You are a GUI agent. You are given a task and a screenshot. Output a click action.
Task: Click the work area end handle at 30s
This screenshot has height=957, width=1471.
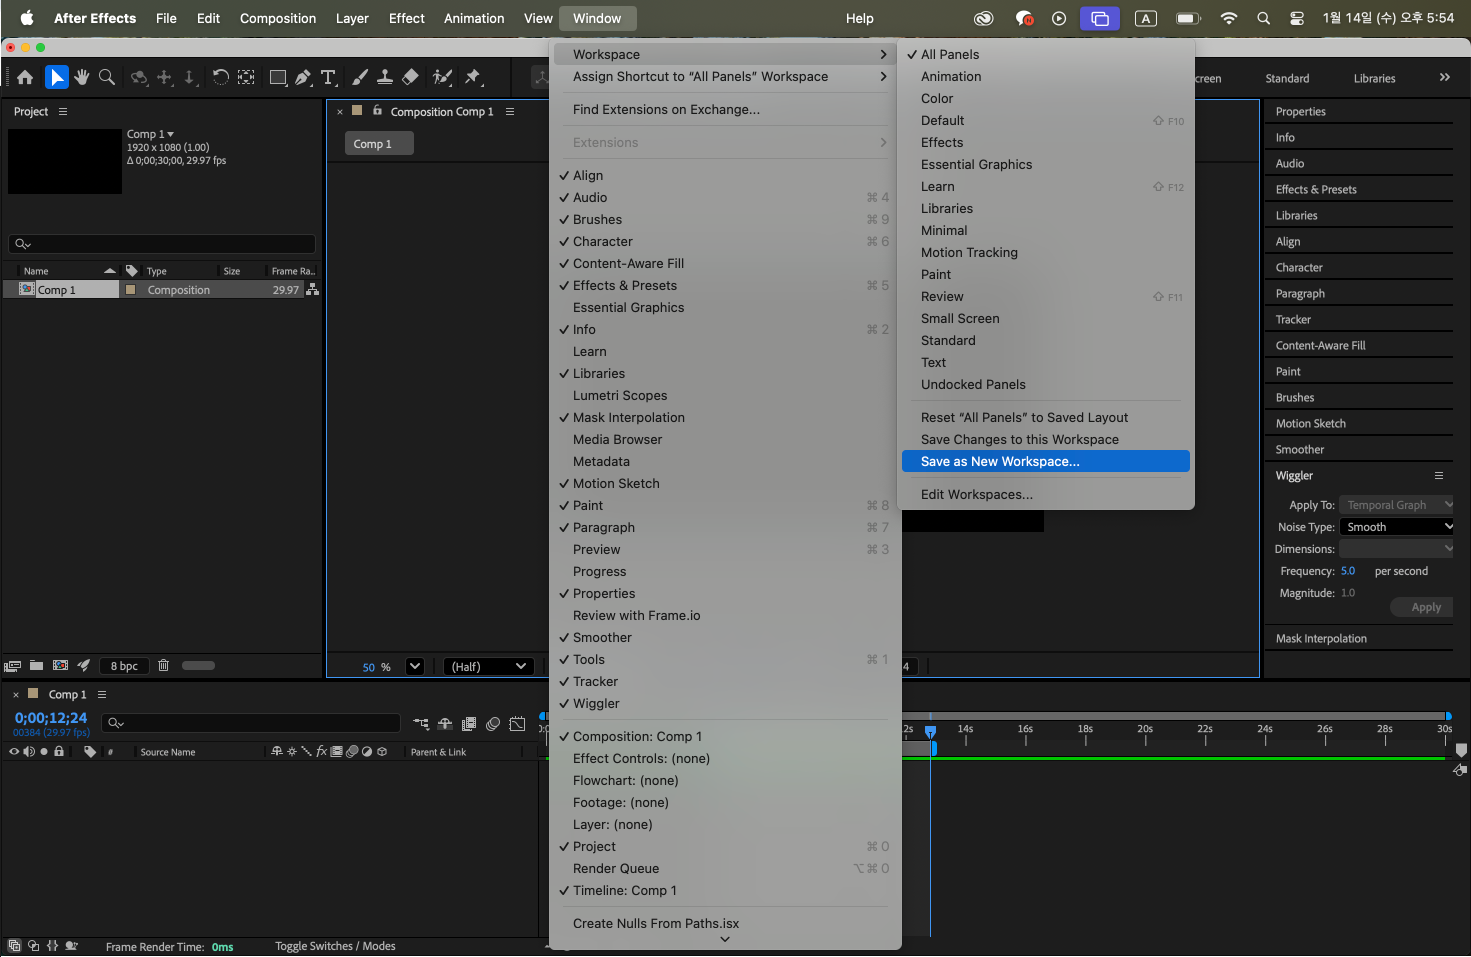(1448, 716)
